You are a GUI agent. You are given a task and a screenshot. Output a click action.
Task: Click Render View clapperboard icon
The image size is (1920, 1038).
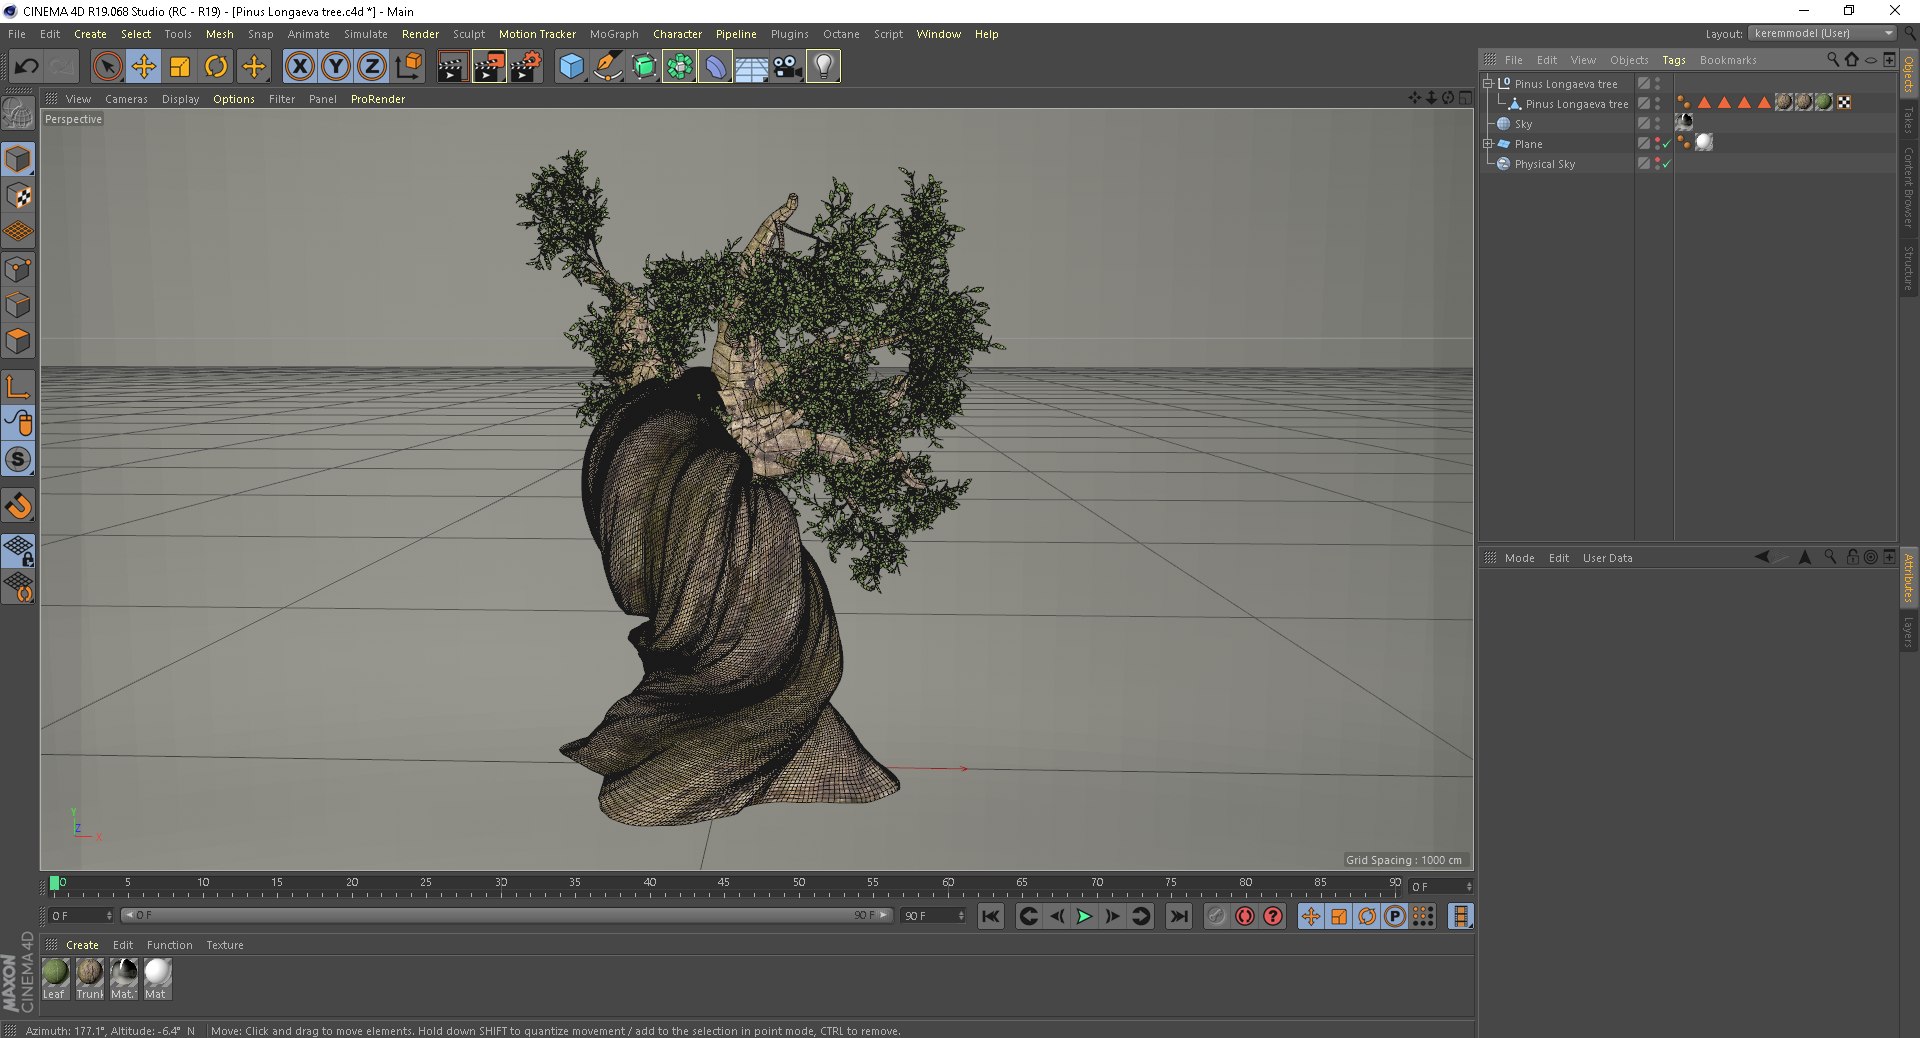(452, 67)
